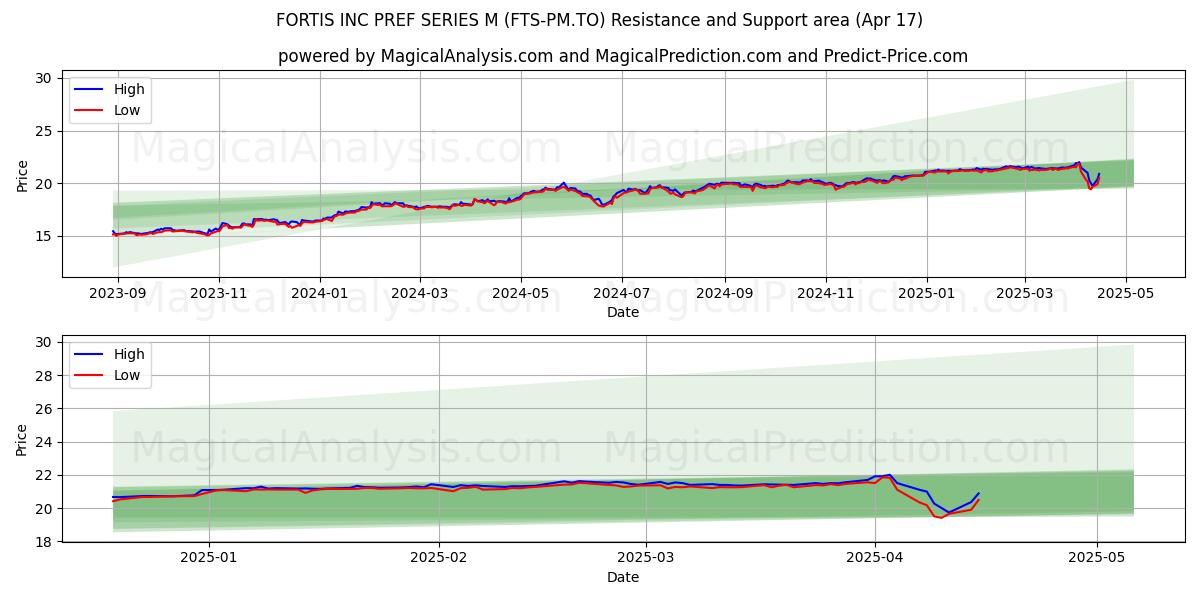Click the 2023-09 x-axis label in top chart
Screen dimensions: 1200x600
(x=118, y=294)
